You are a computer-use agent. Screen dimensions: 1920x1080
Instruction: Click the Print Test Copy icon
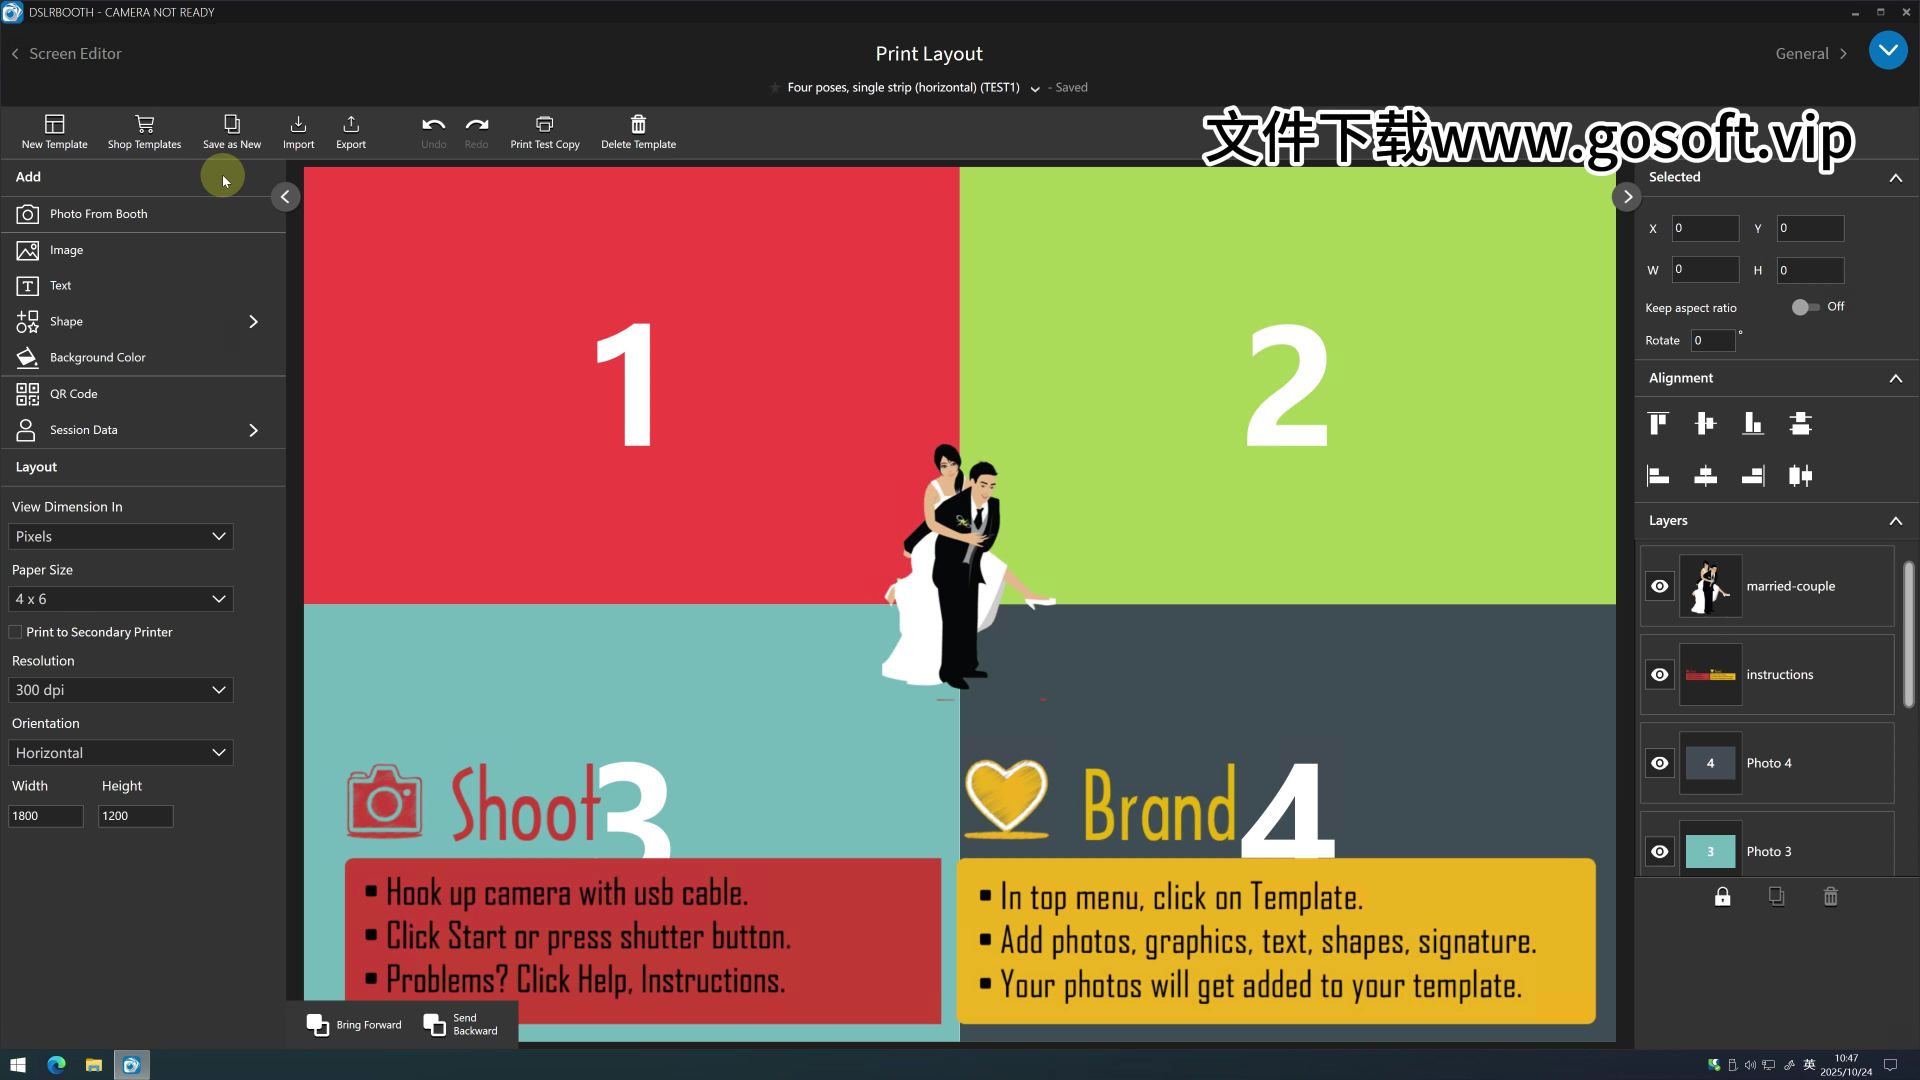(545, 131)
